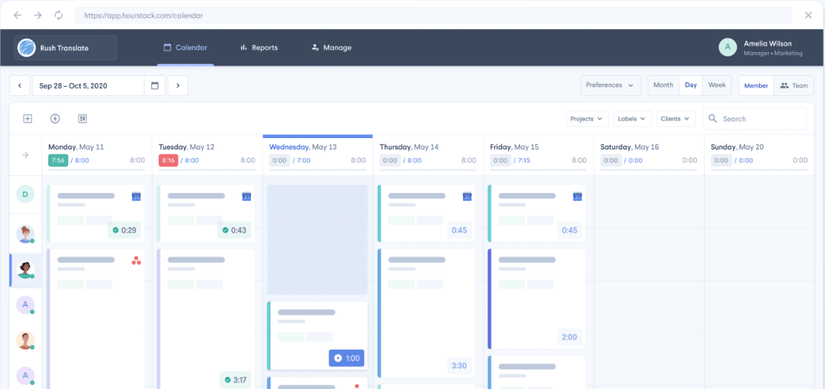Click the red 8:16 logged time badge
Image resolution: width=825 pixels, height=389 pixels.
coord(168,161)
